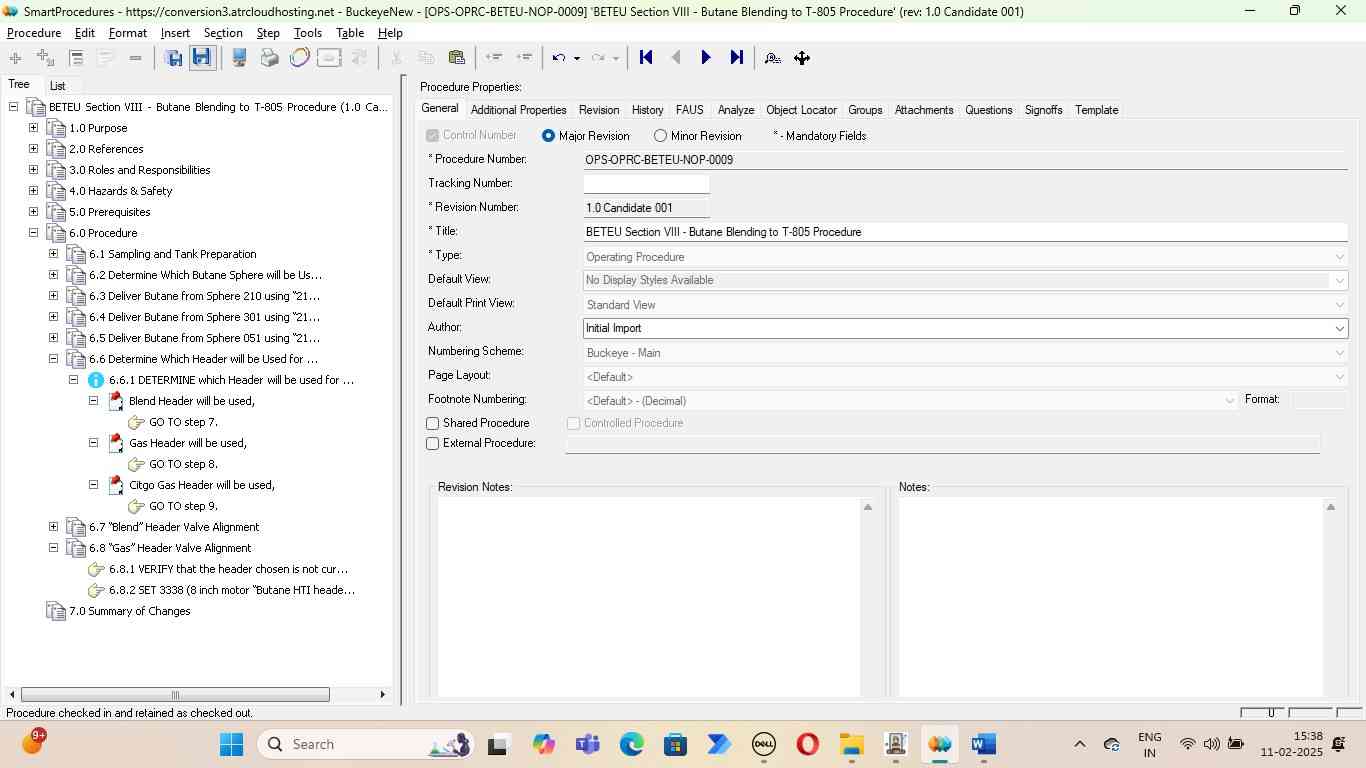Screen dimensions: 1366x768
Task: Click the four-arrow move icon
Action: tap(802, 58)
